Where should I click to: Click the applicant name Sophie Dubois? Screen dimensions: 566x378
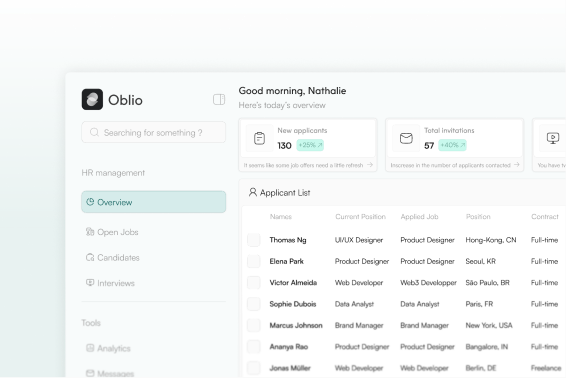pos(293,304)
